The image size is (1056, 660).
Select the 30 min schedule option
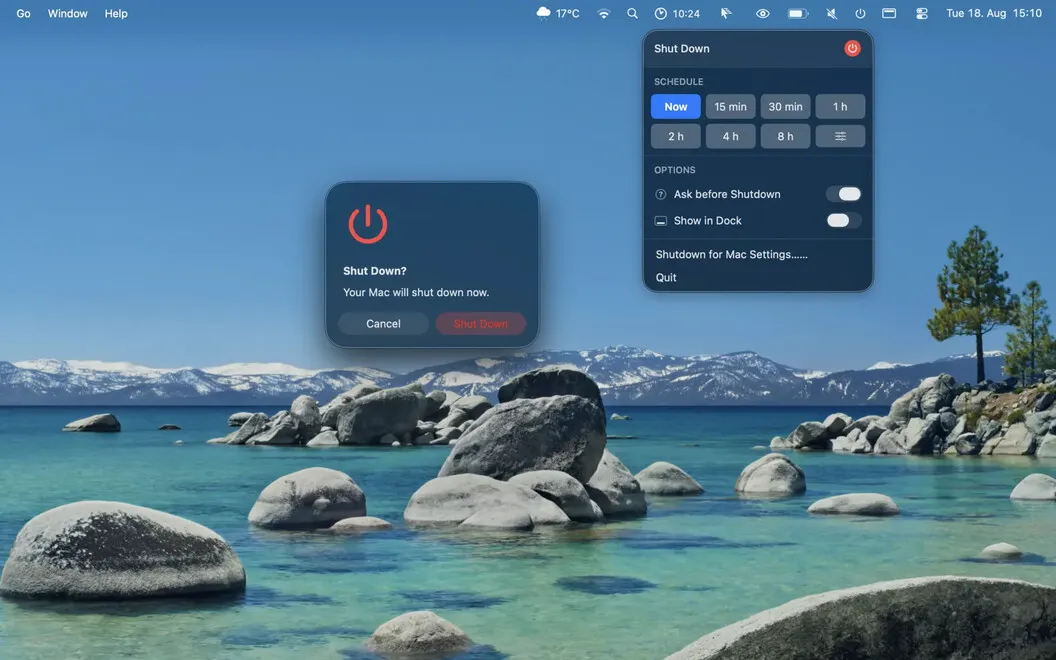coord(785,106)
